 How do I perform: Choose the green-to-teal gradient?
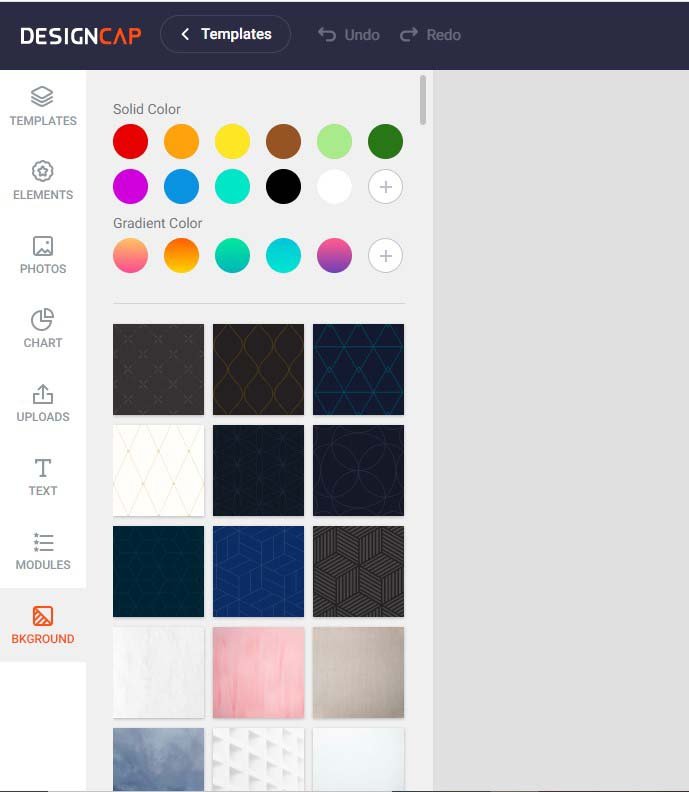232,256
